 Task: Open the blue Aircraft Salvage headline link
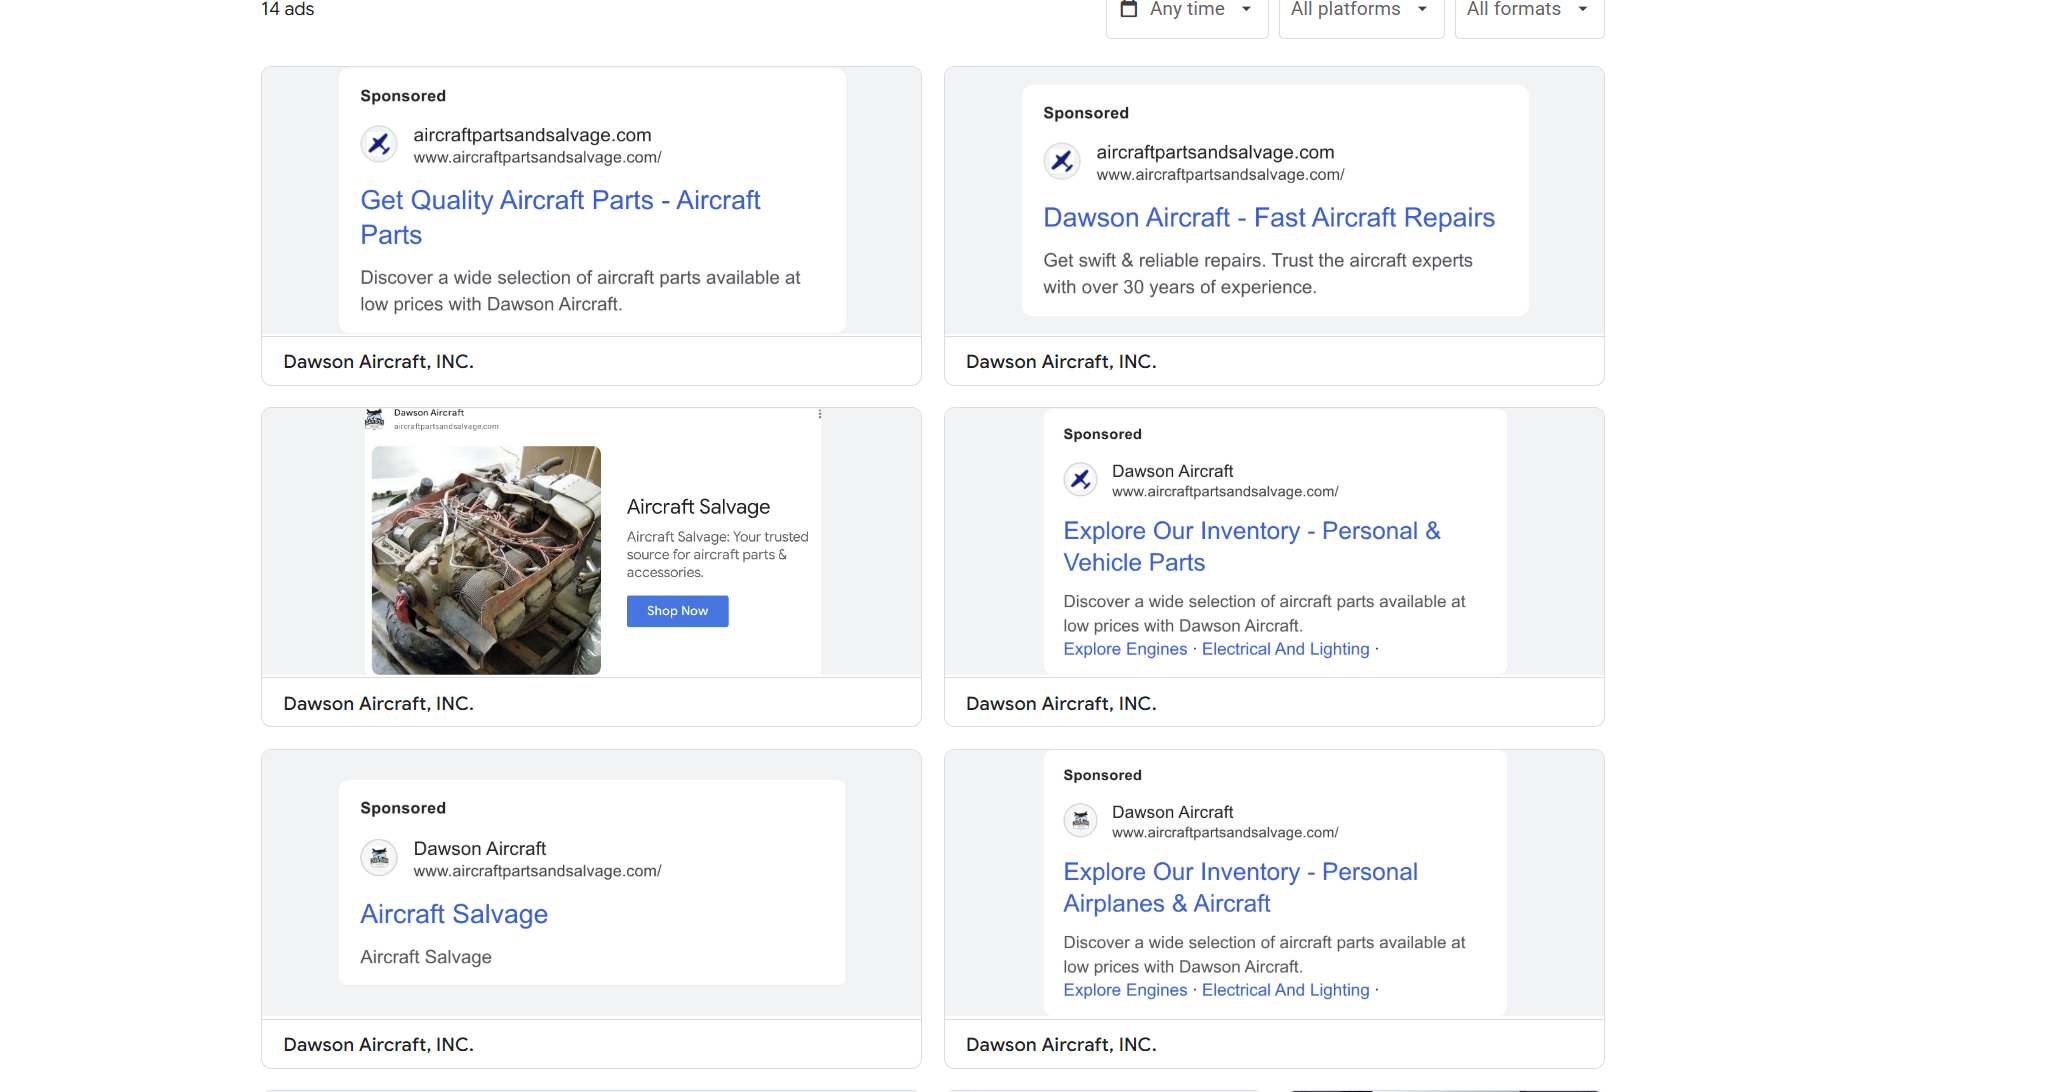coord(454,914)
